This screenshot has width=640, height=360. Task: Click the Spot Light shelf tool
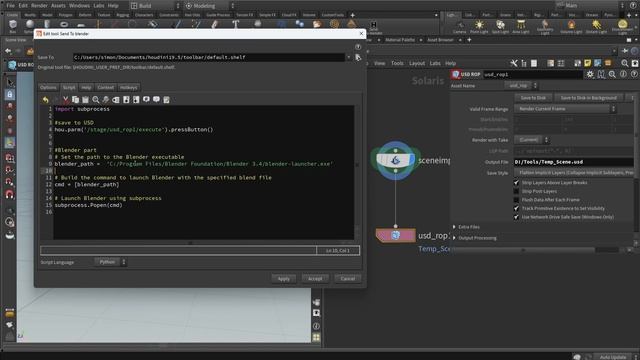(500, 27)
